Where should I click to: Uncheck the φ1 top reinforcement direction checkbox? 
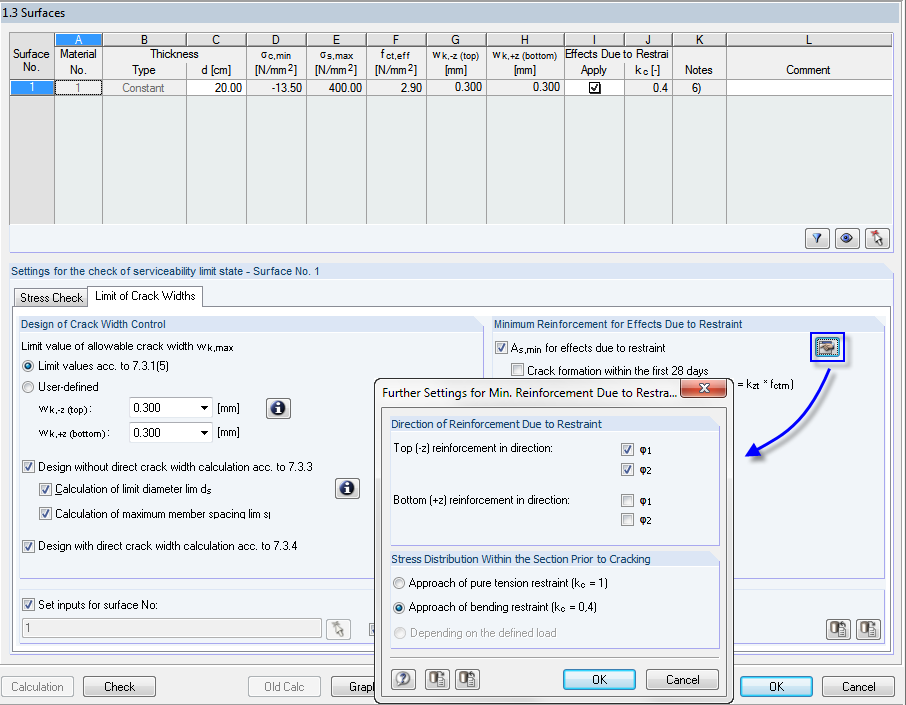(x=627, y=449)
